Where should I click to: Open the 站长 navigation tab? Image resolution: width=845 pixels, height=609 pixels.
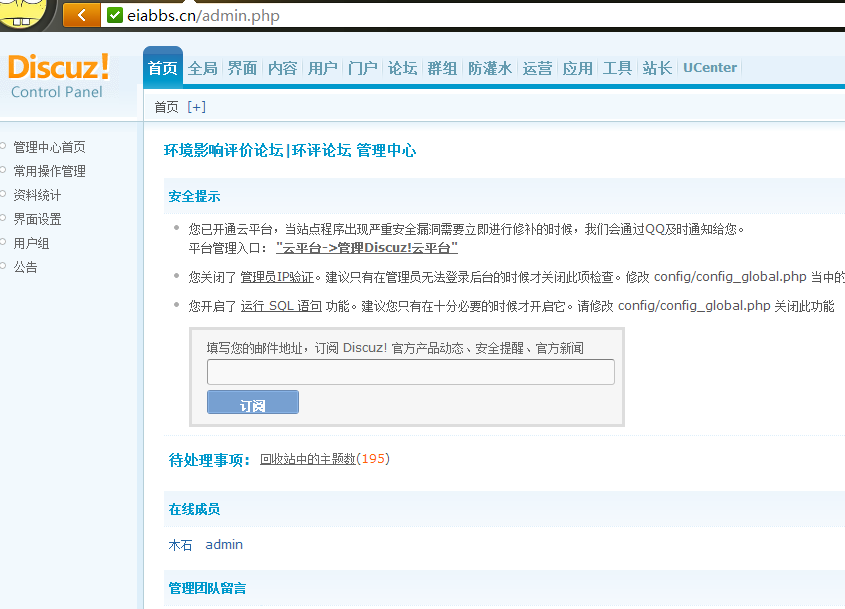[657, 68]
